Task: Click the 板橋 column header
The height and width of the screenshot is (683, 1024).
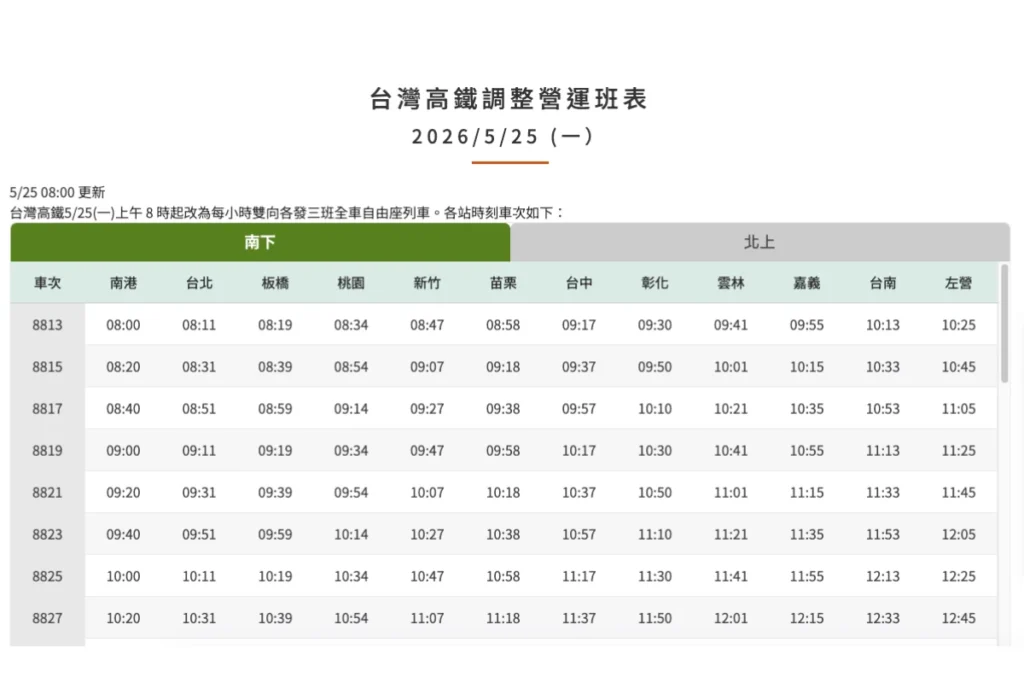Action: coord(275,283)
